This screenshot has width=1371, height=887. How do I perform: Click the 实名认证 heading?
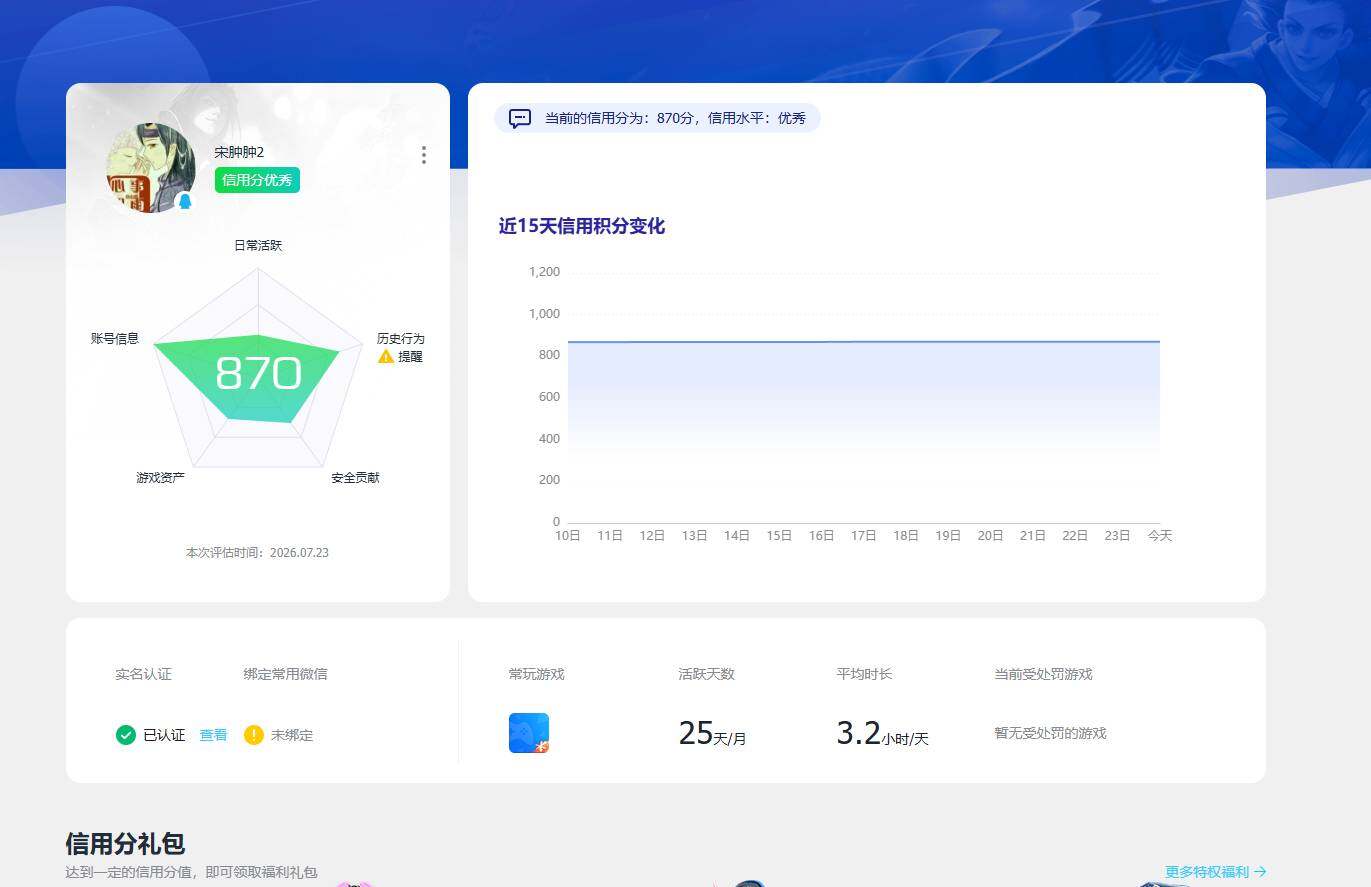pos(143,674)
